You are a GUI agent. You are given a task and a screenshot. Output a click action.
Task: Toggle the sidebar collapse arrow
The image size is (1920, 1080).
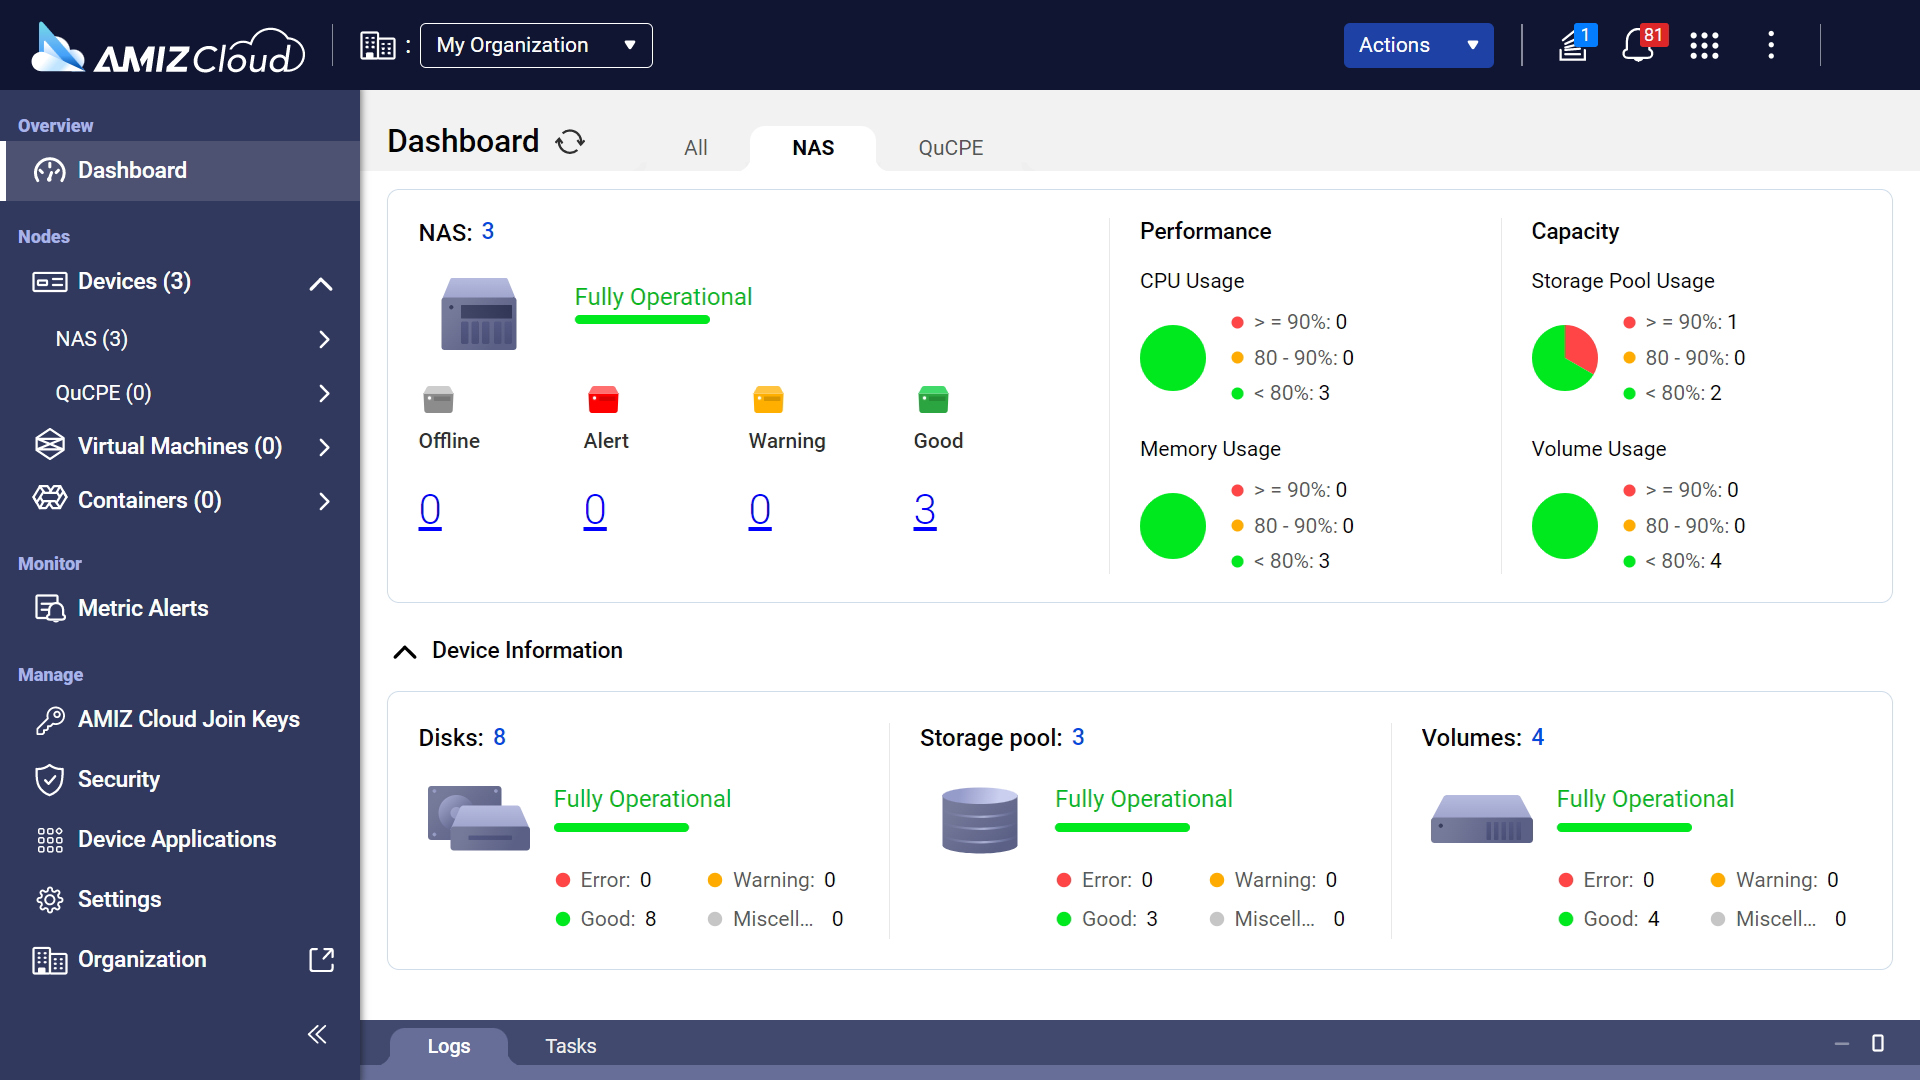click(318, 1035)
